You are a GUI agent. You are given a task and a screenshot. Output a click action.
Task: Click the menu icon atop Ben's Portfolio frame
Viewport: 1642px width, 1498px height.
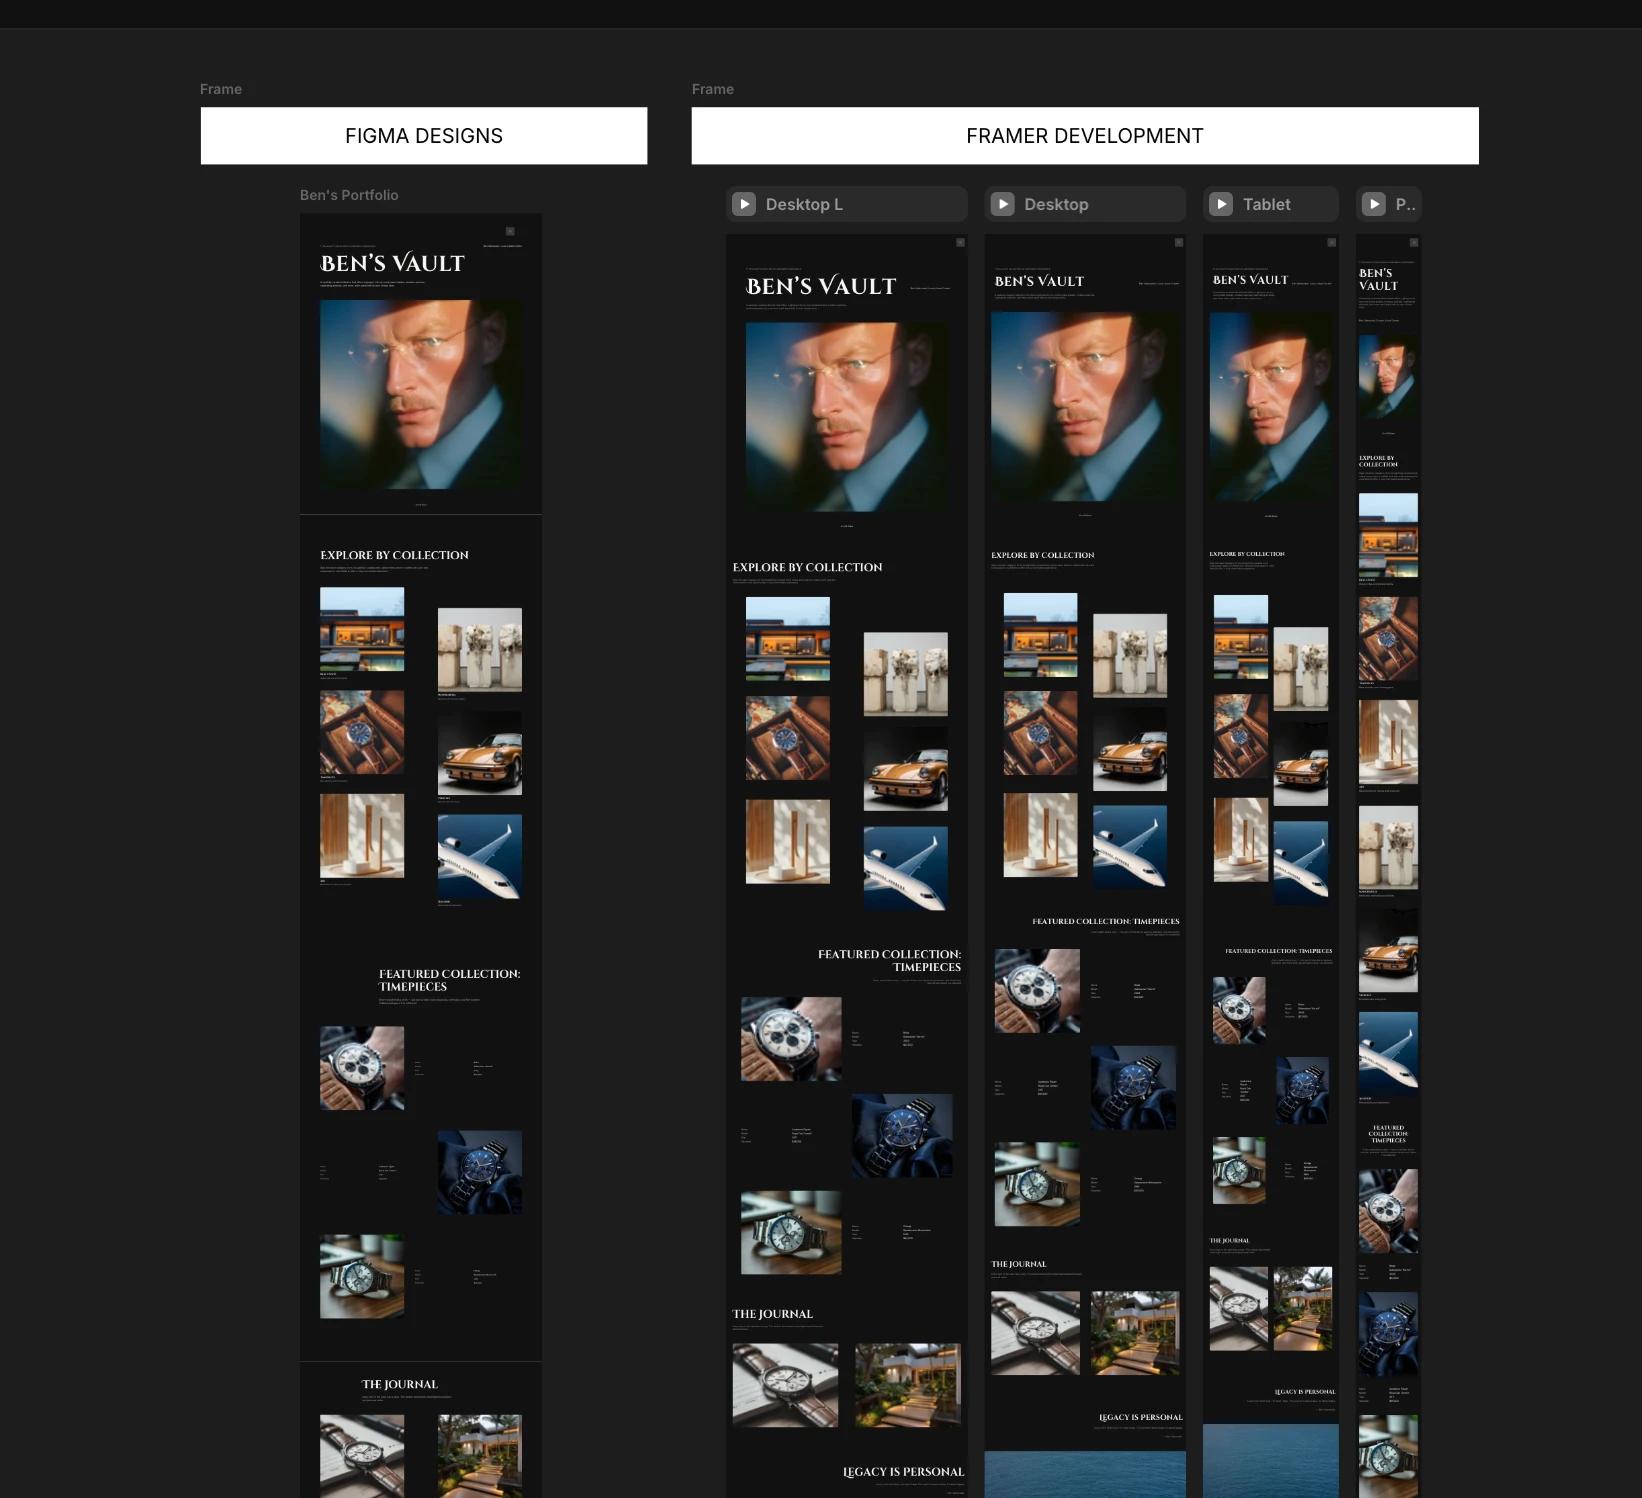coord(510,231)
